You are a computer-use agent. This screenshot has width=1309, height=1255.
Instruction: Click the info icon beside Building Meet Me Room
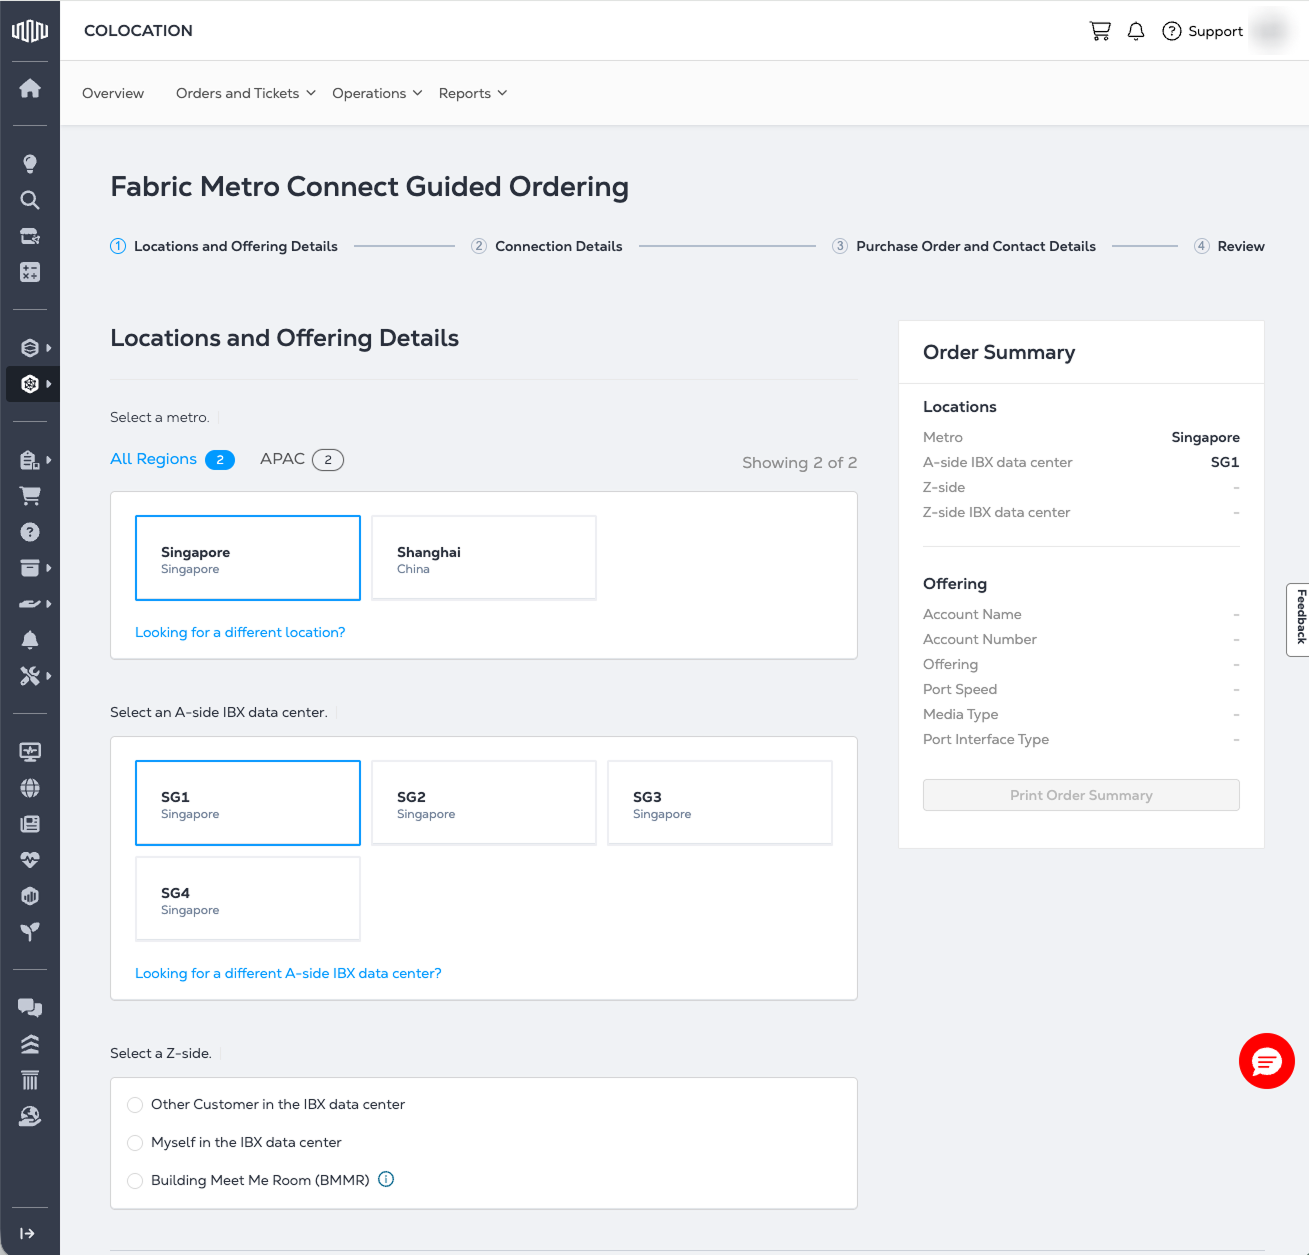pyautogui.click(x=386, y=1179)
